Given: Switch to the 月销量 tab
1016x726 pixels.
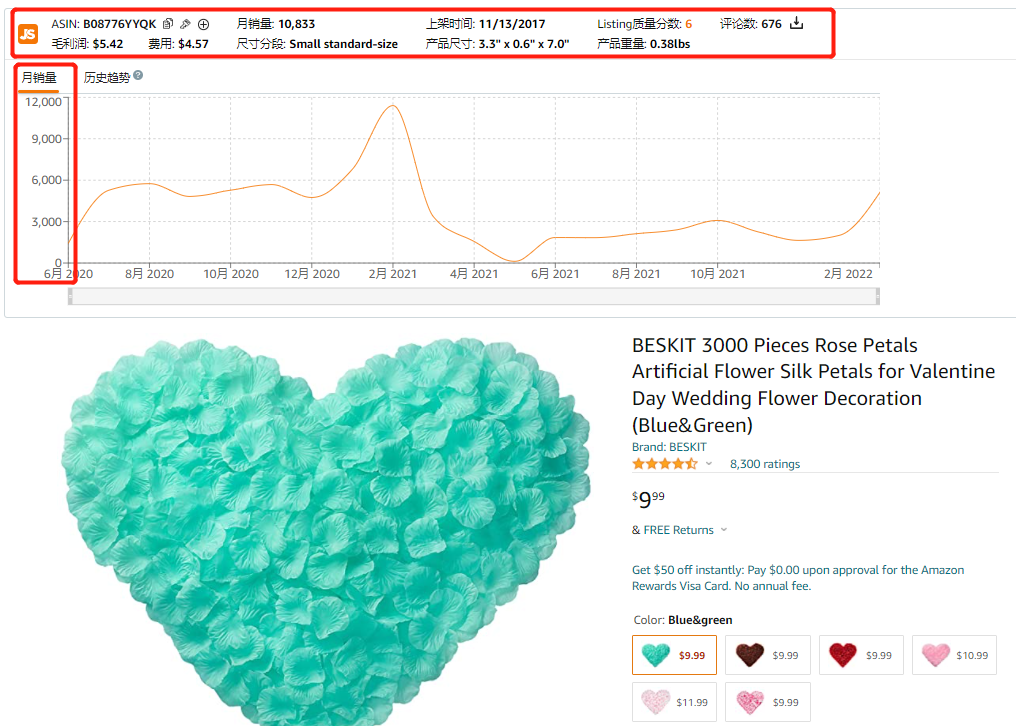Looking at the screenshot, I should point(39,77).
